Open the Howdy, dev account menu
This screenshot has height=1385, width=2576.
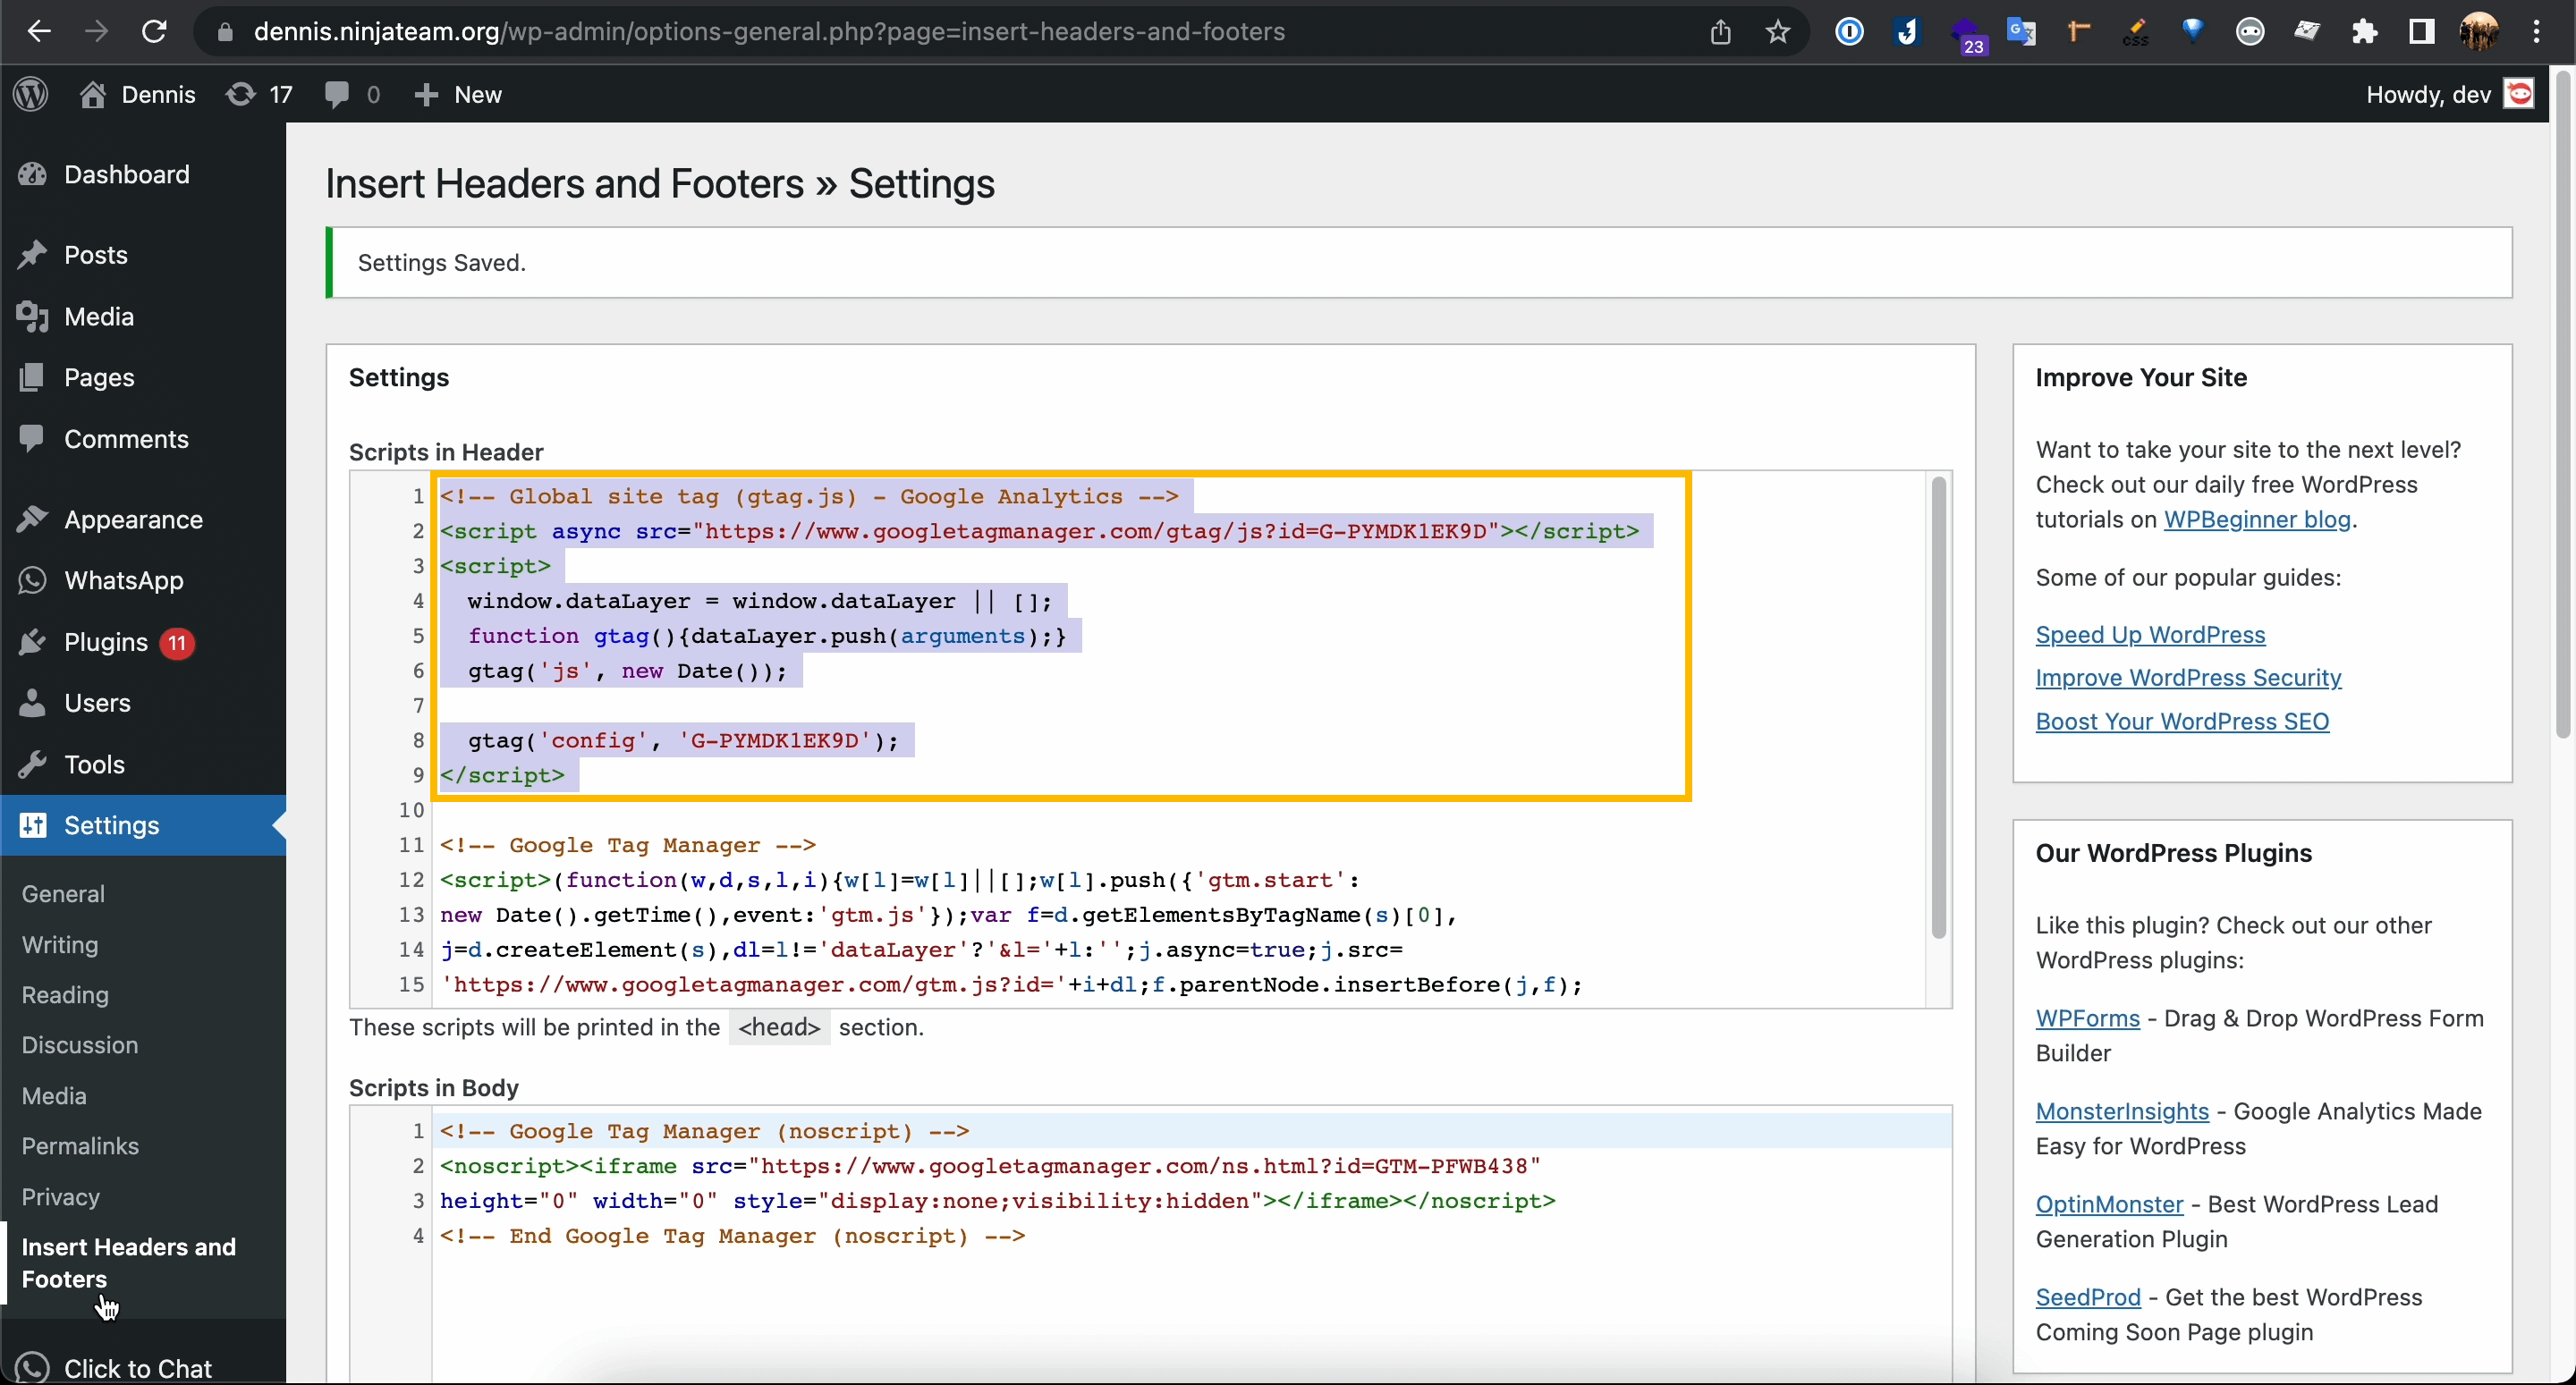(x=2449, y=94)
